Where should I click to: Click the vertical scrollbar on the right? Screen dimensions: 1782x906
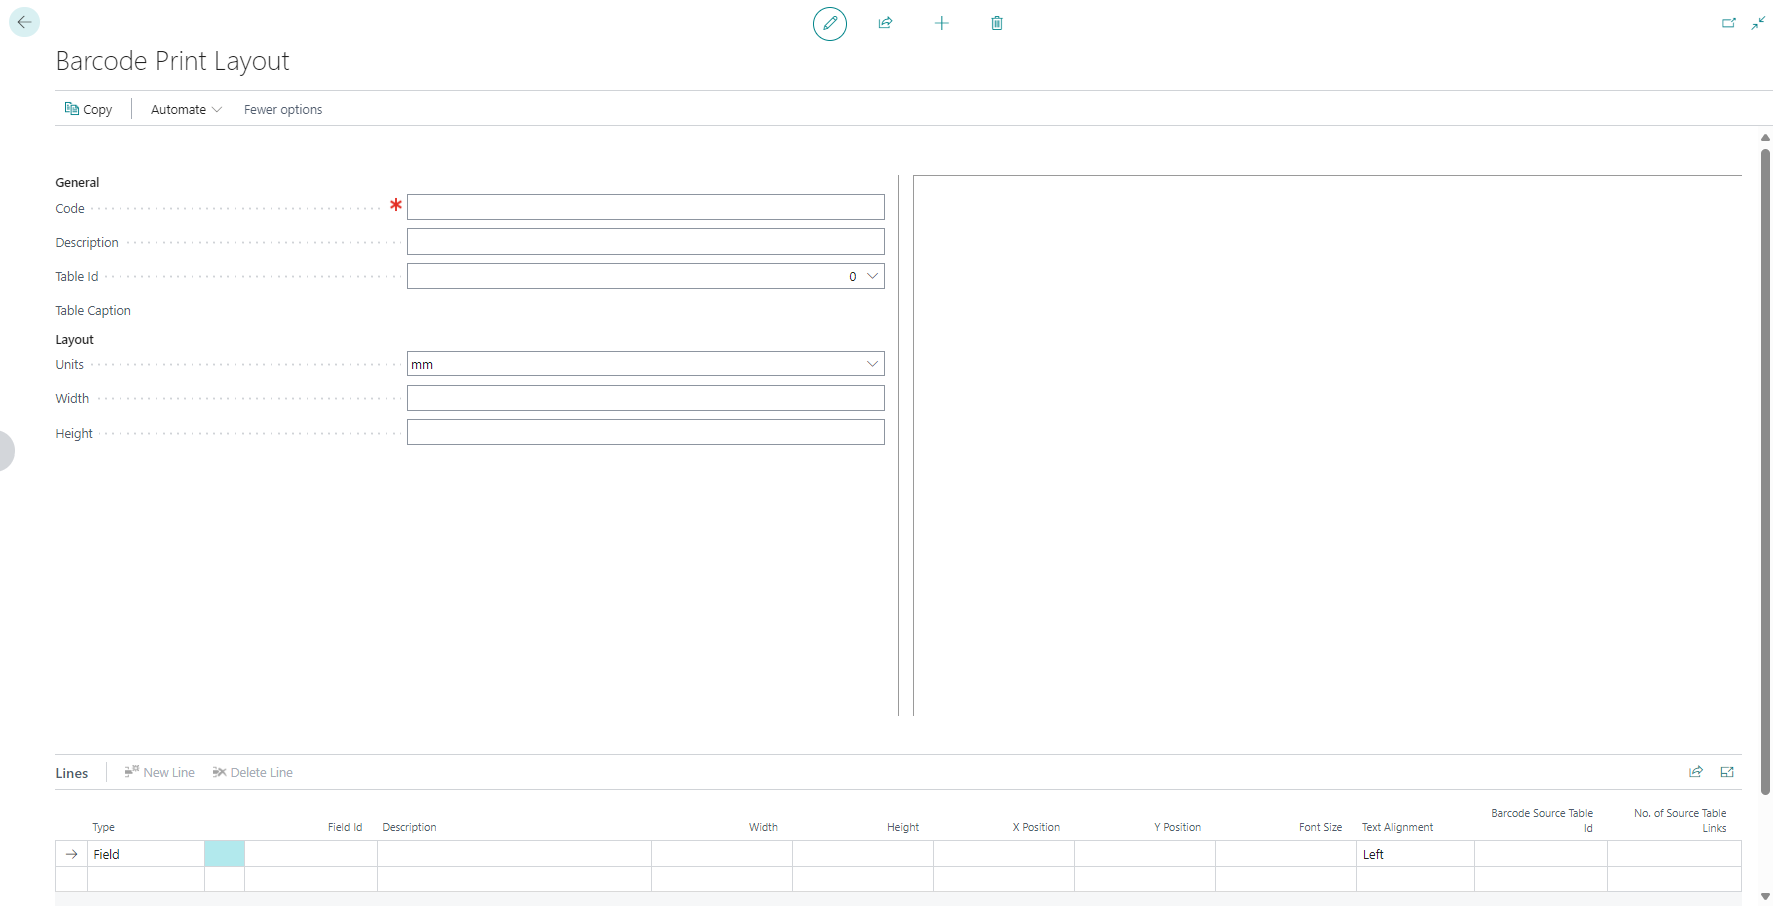[x=1765, y=470]
